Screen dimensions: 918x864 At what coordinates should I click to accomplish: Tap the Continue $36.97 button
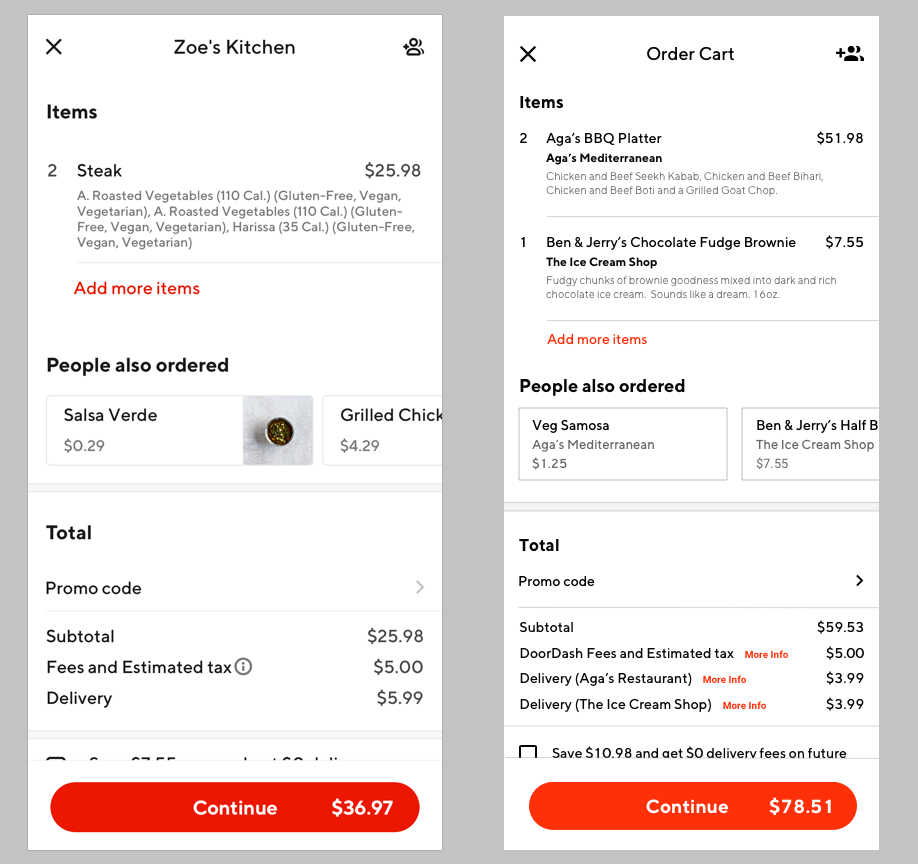coord(234,807)
